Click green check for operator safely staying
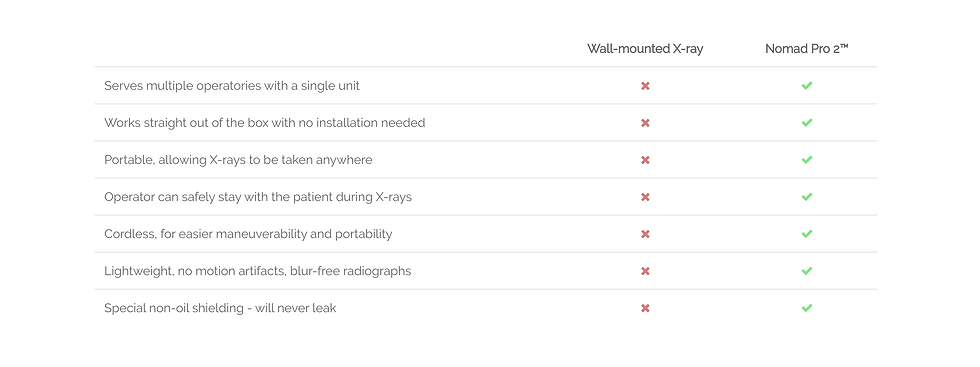The height and width of the screenshot is (367, 980). pyautogui.click(x=807, y=196)
